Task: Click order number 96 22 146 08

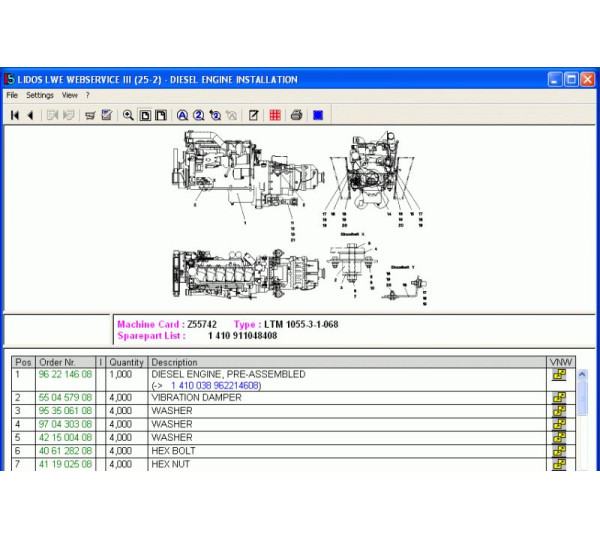Action: coord(65,374)
